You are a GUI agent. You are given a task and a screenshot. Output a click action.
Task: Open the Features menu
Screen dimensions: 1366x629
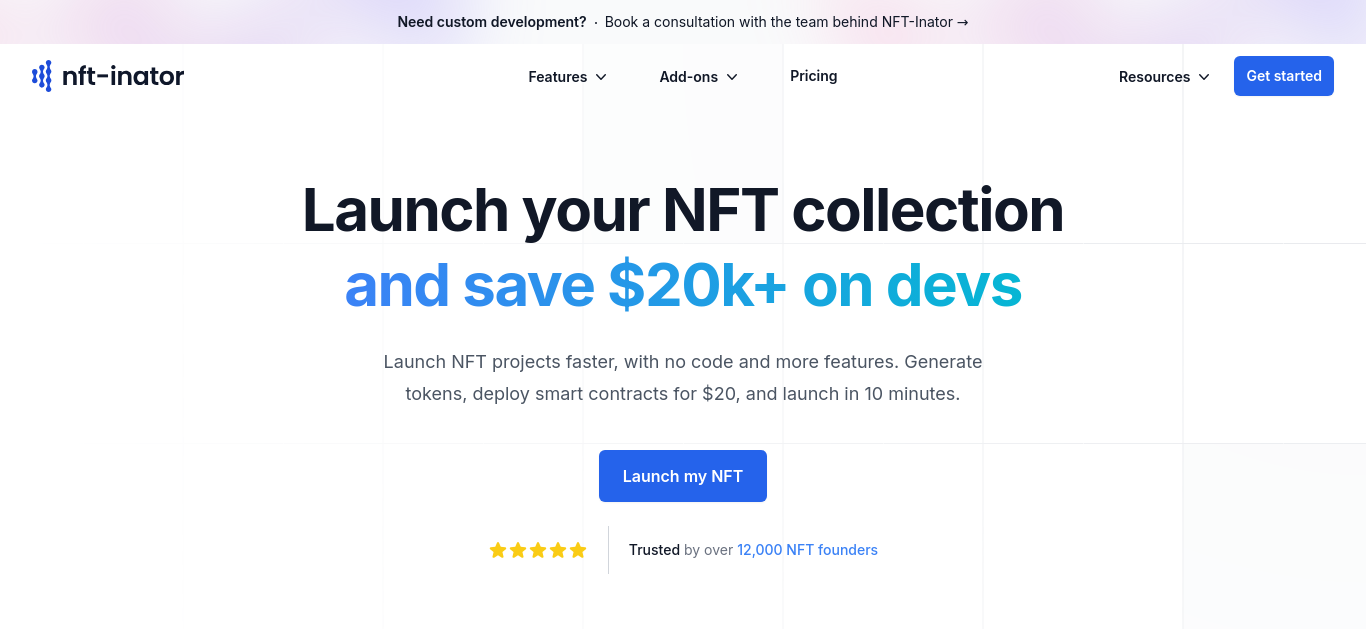tap(568, 77)
